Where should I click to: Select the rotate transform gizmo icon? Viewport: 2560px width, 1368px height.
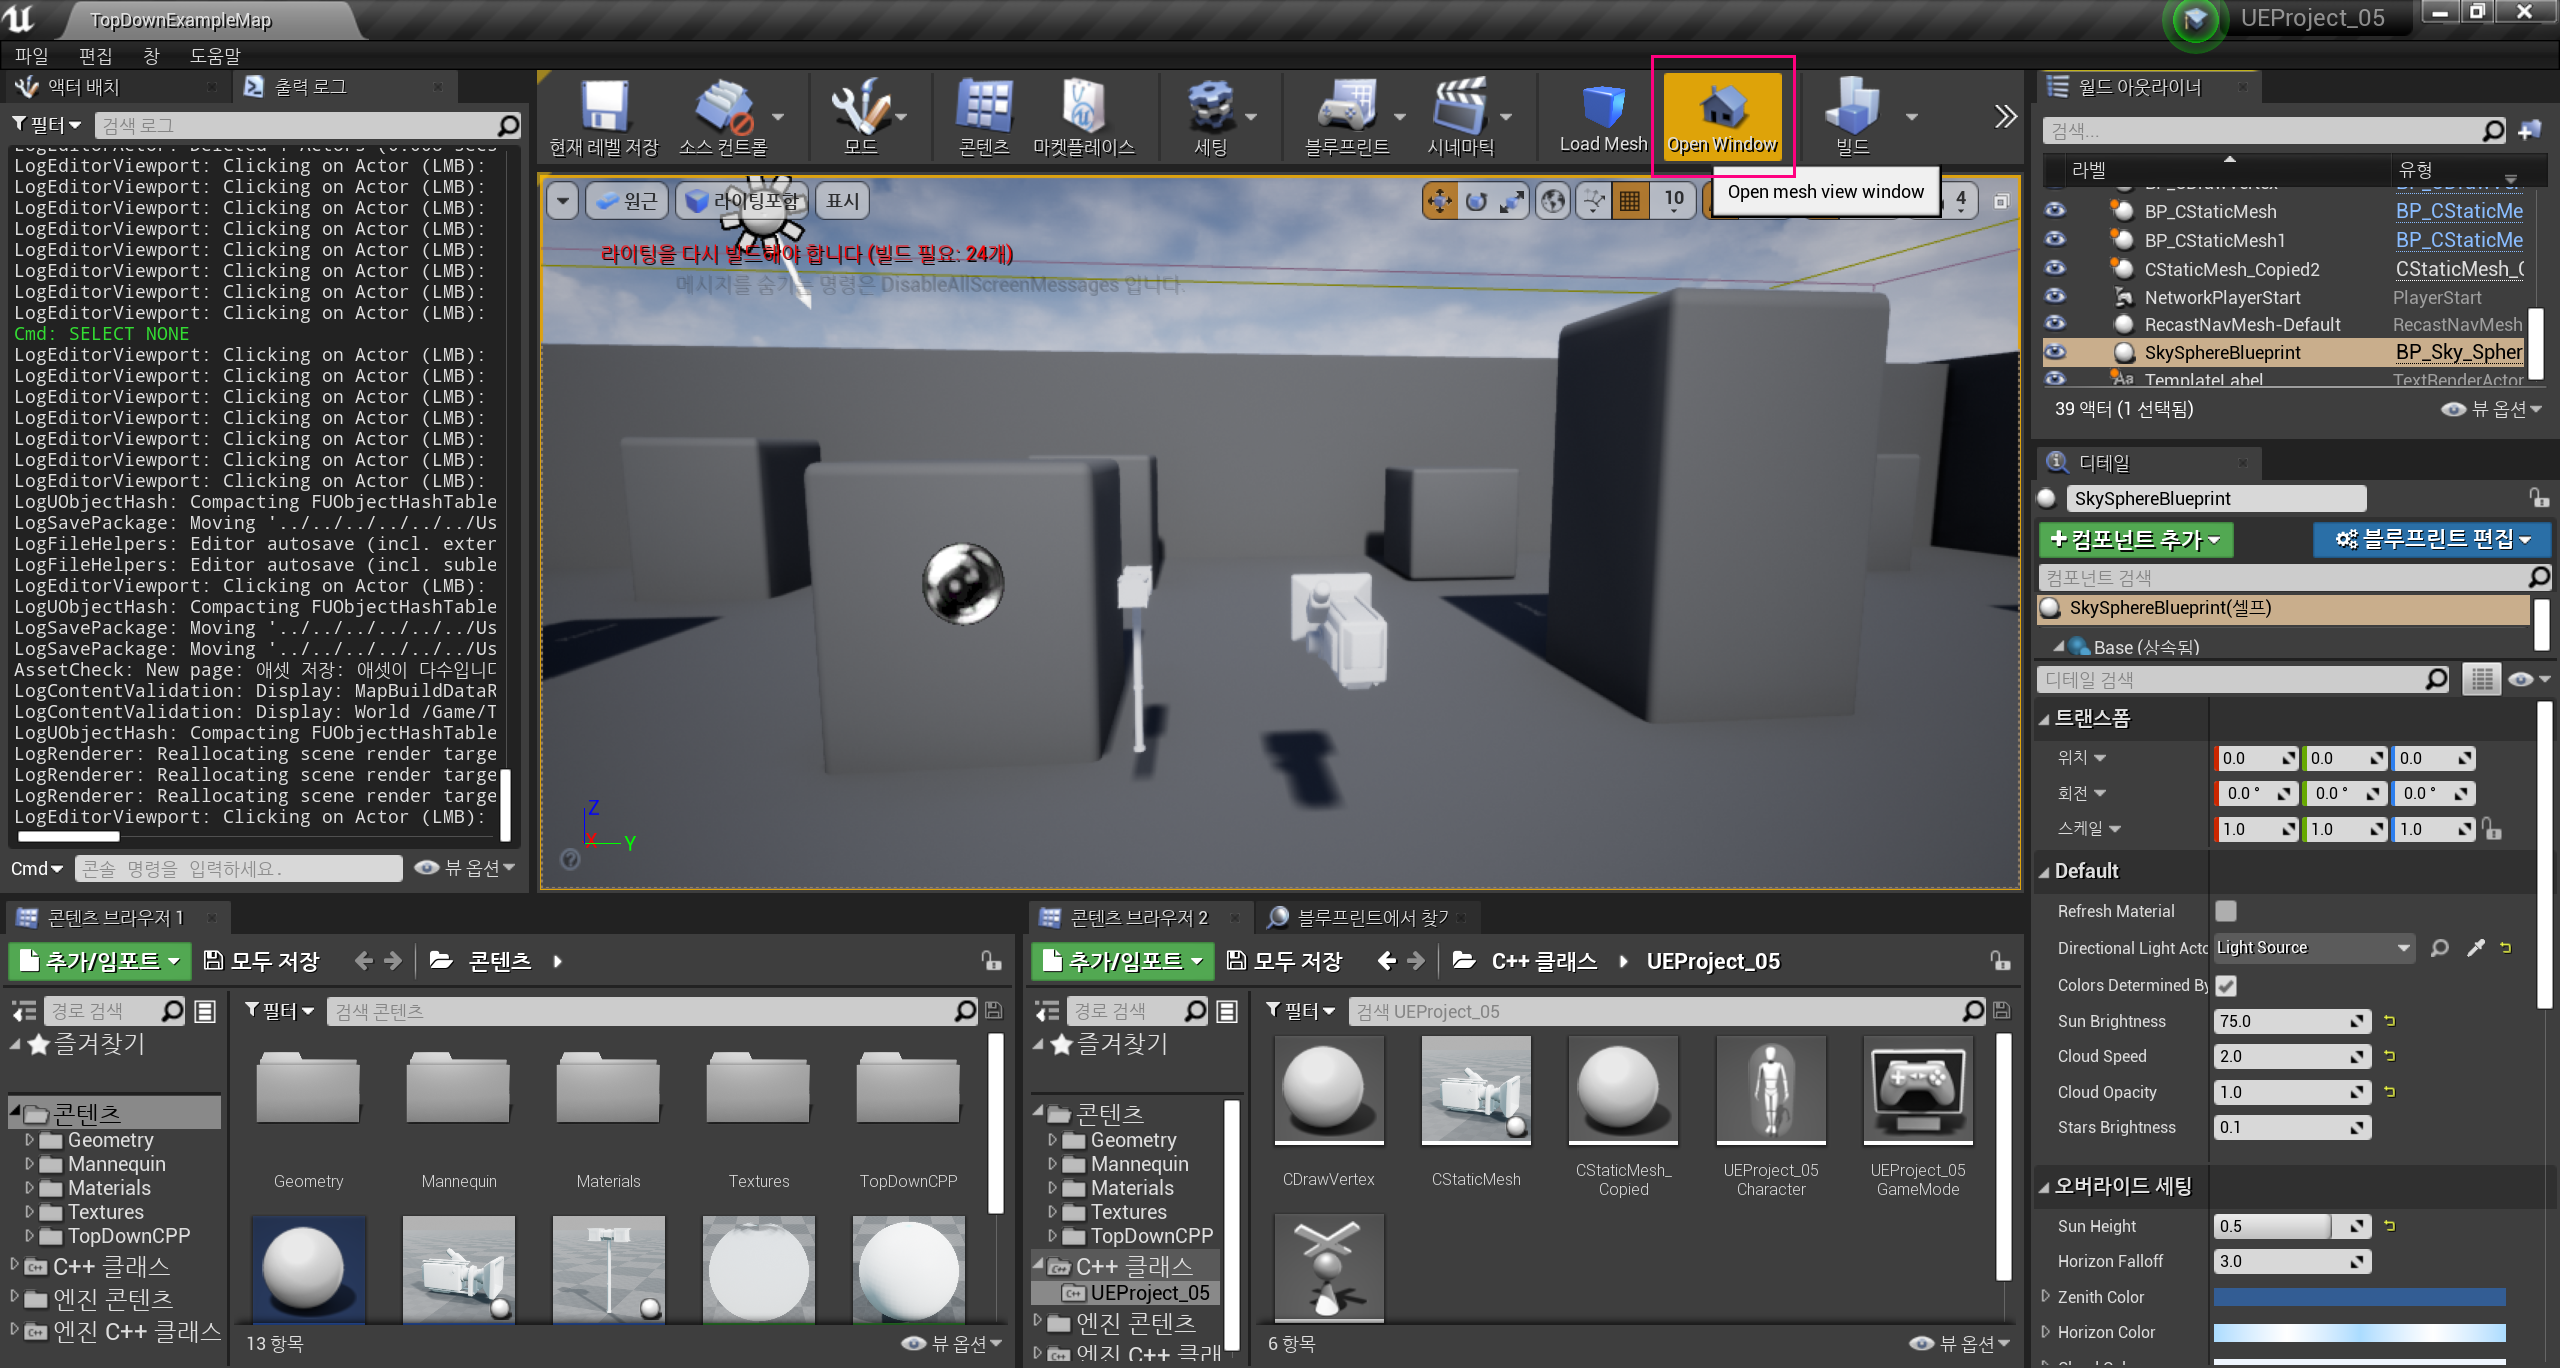tap(1476, 202)
